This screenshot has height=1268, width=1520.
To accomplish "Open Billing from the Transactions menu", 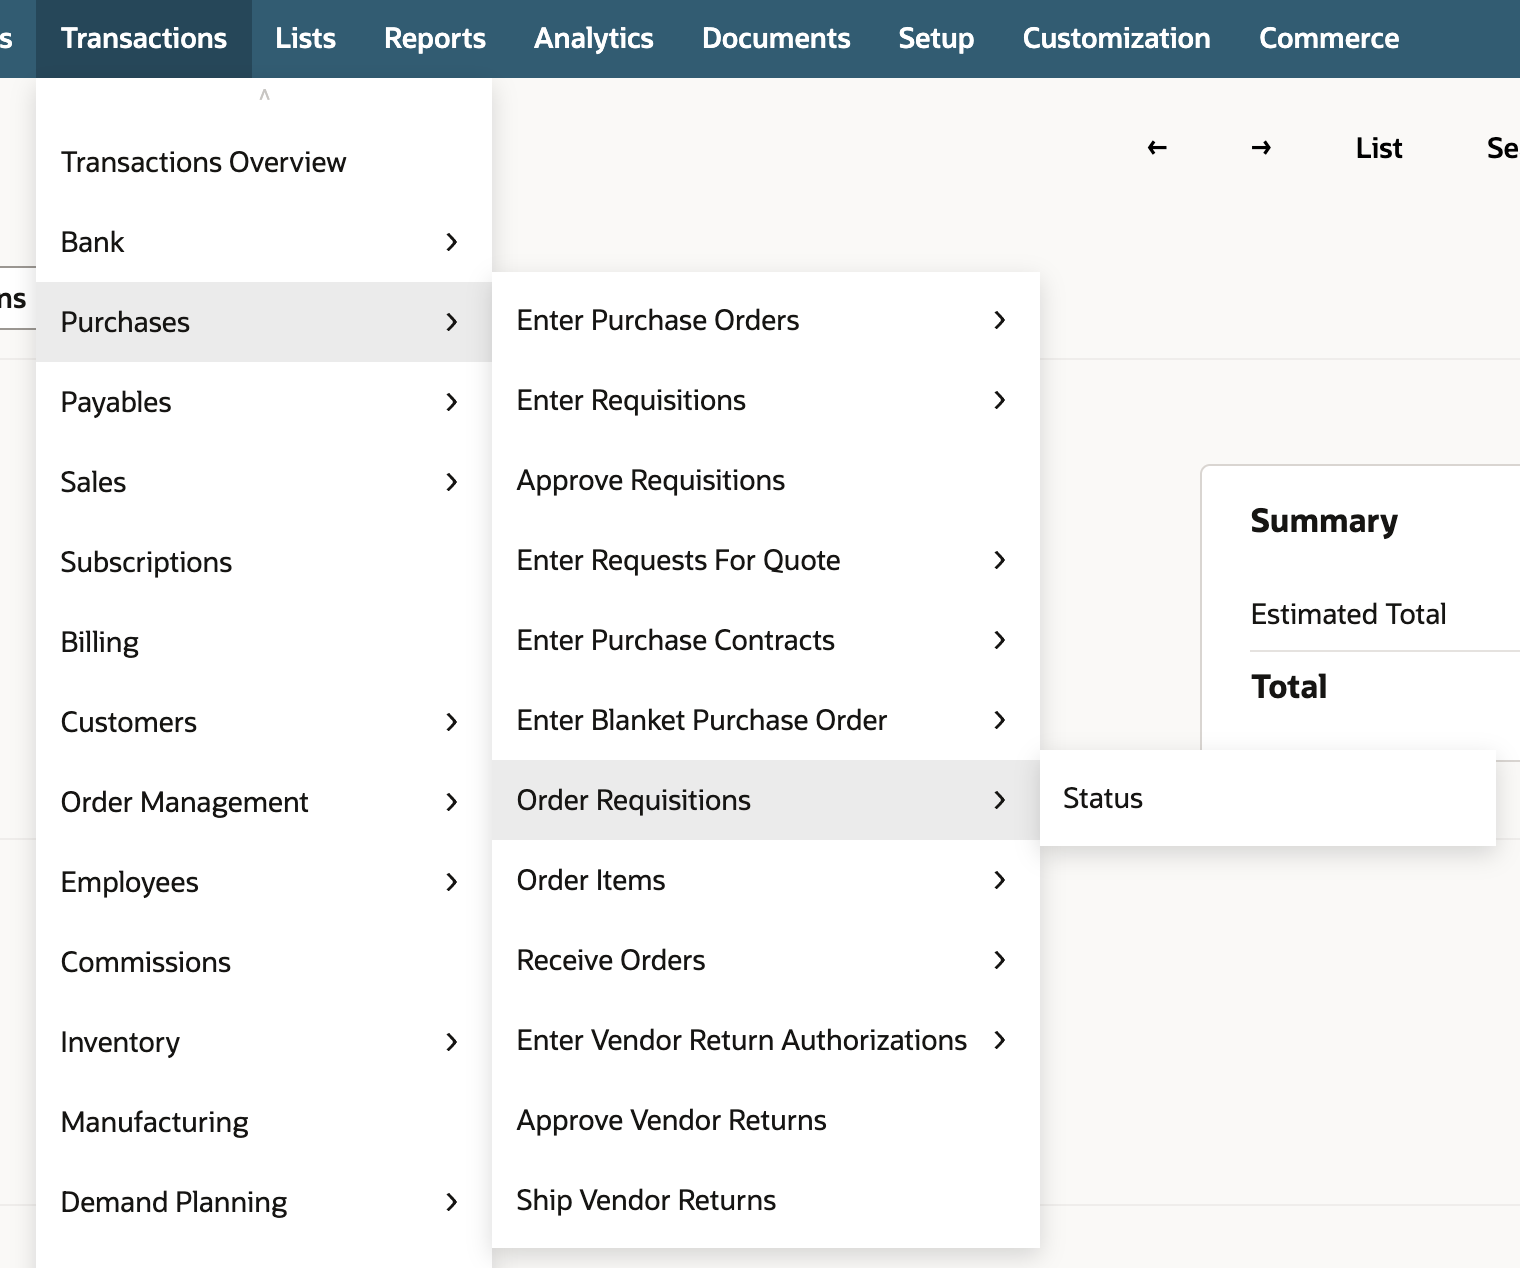I will click(264, 642).
